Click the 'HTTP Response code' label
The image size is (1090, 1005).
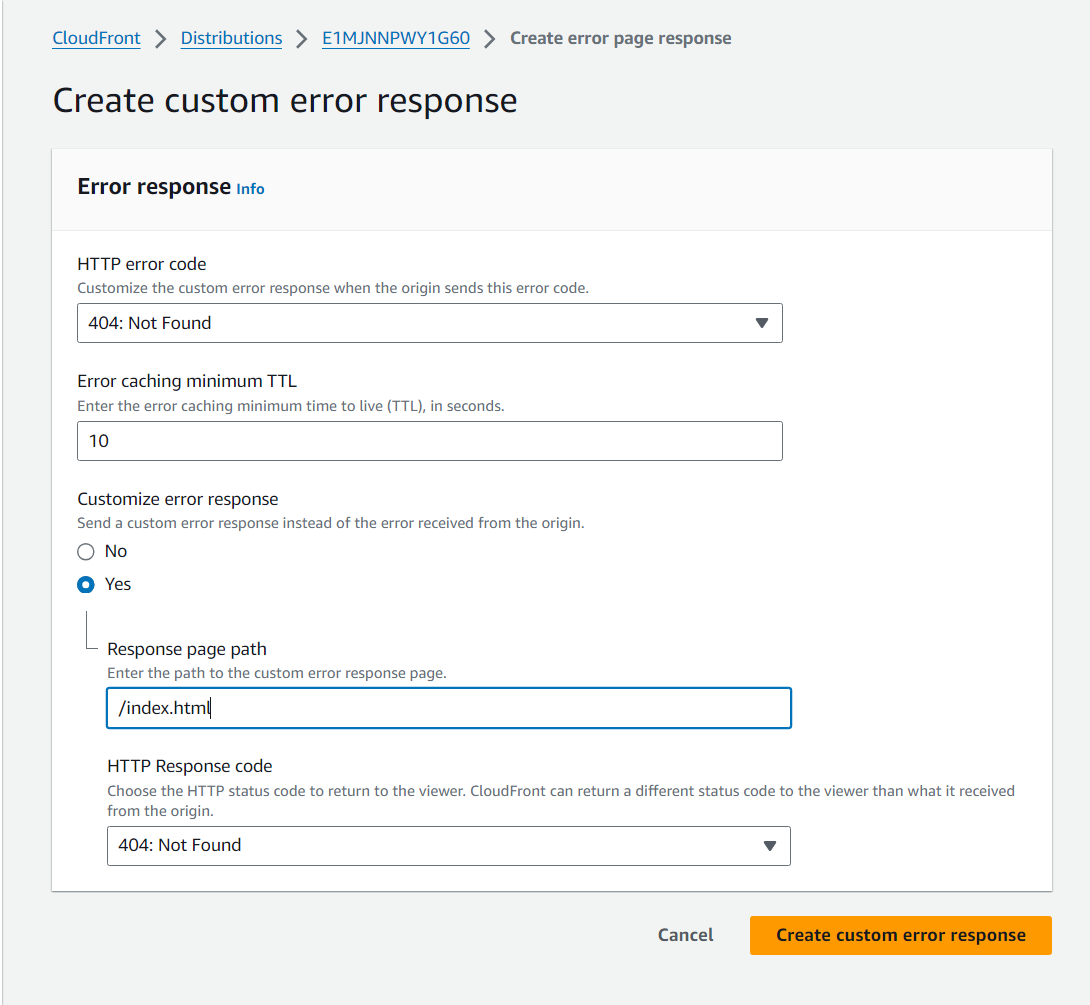(x=190, y=766)
